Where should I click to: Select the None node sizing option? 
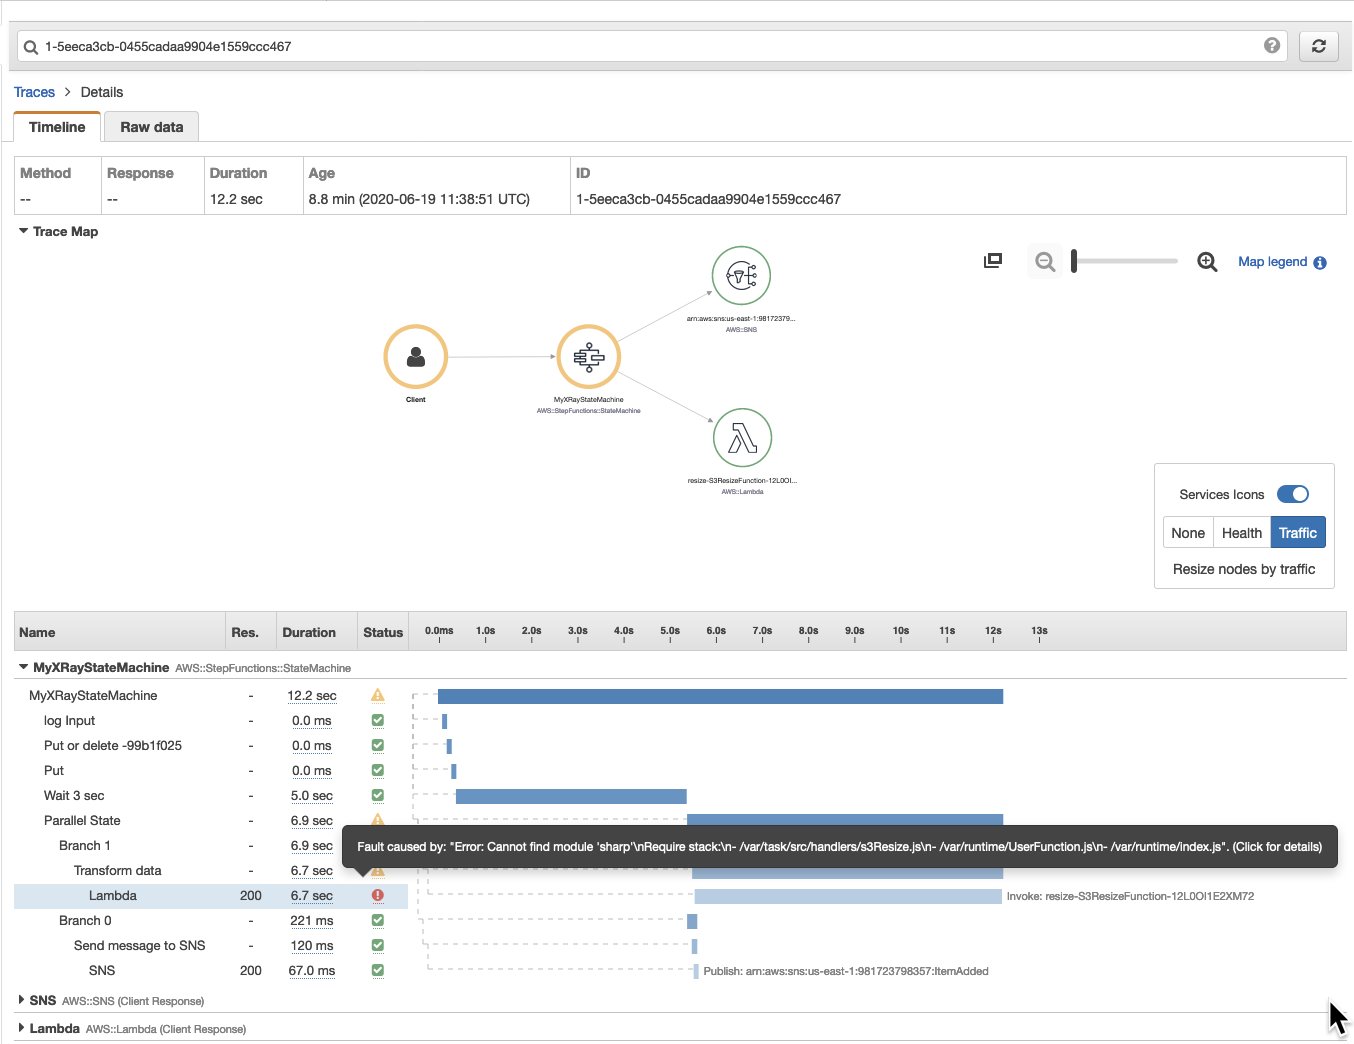[x=1188, y=533]
